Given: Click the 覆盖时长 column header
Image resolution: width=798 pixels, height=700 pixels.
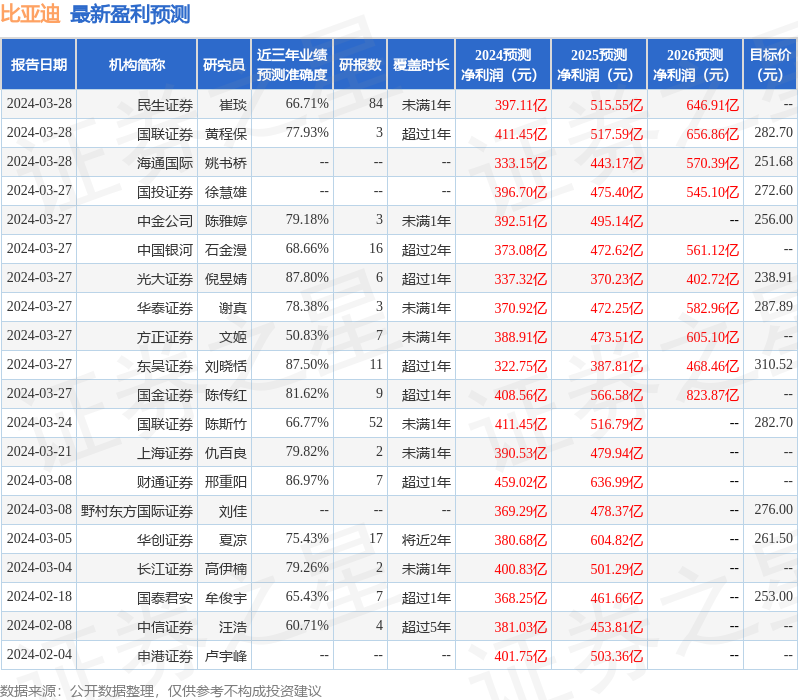Looking at the screenshot, I should [x=421, y=64].
